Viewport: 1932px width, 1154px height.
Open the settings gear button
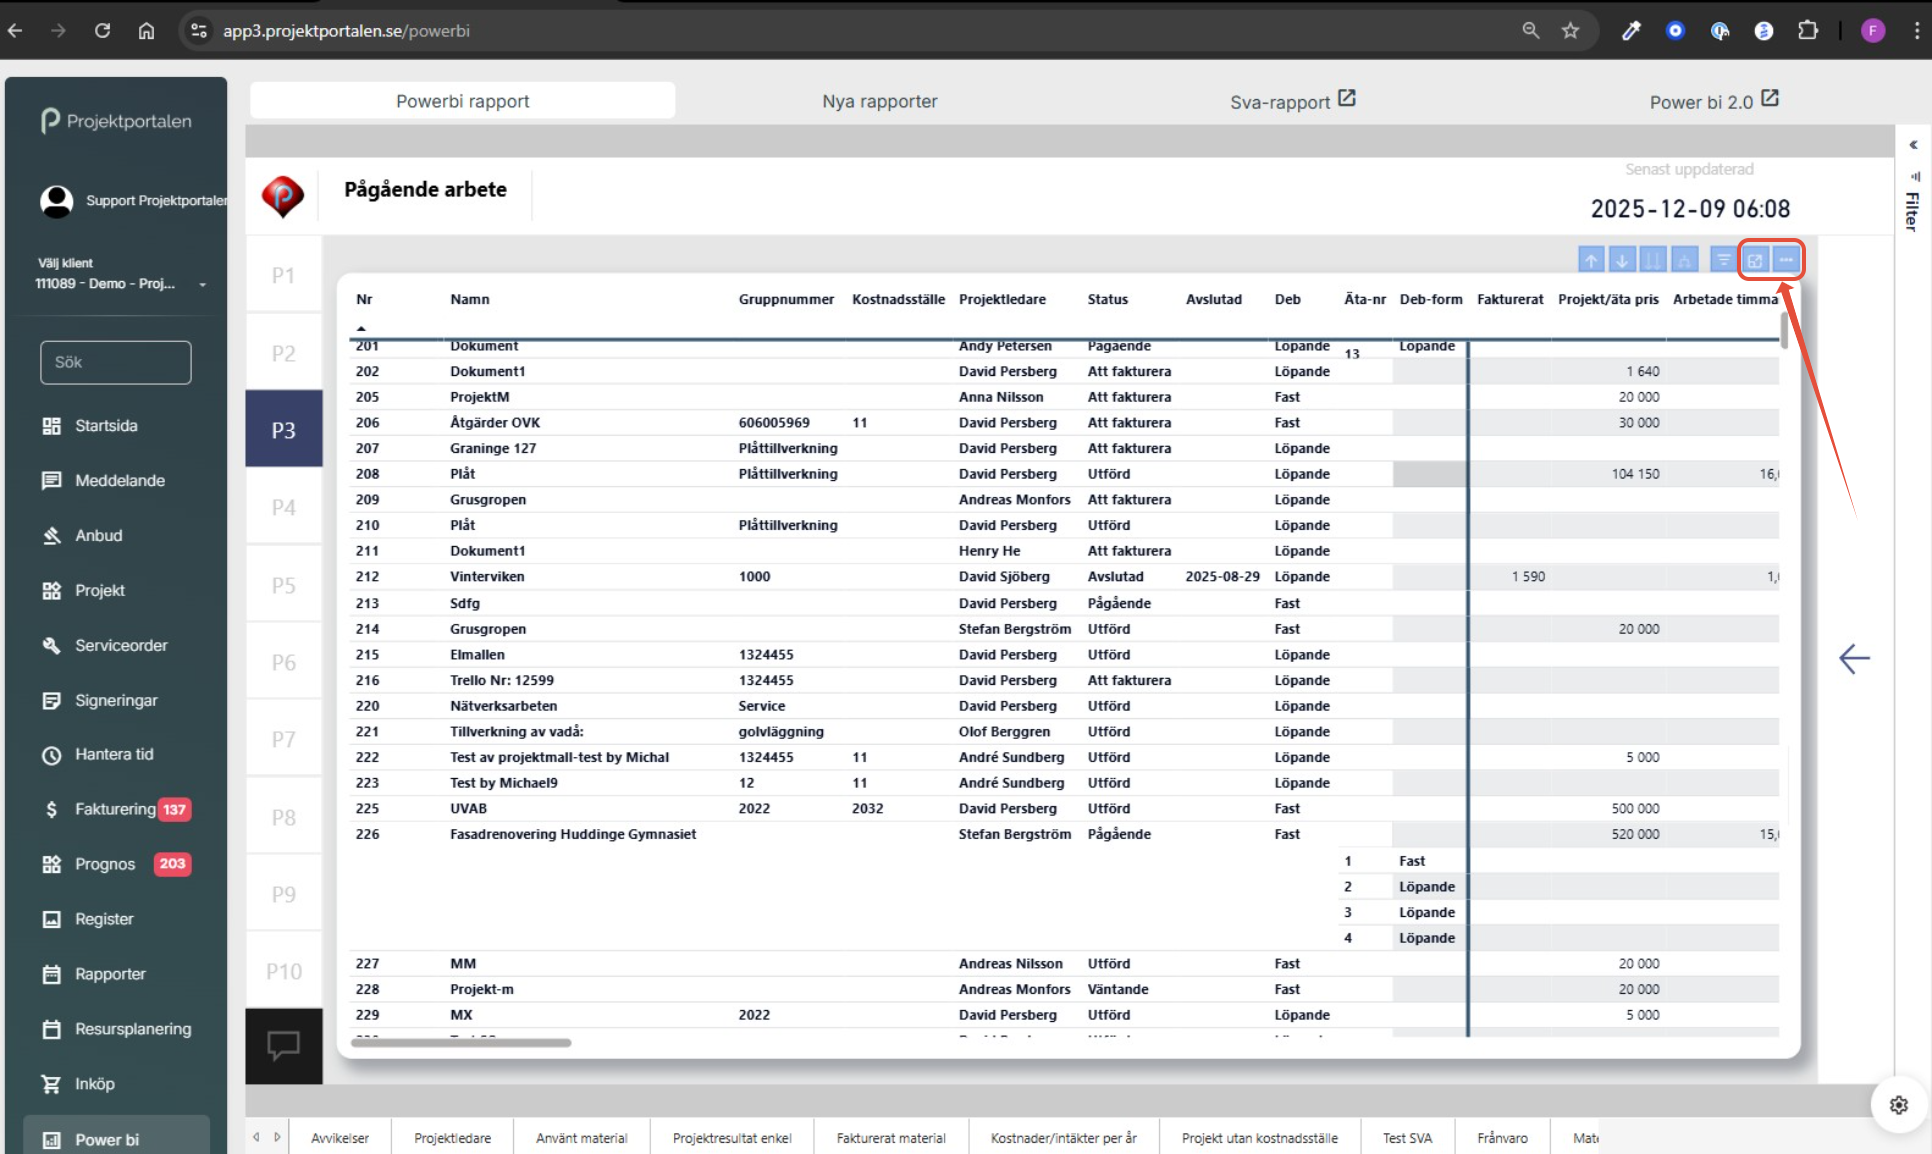(x=1898, y=1105)
